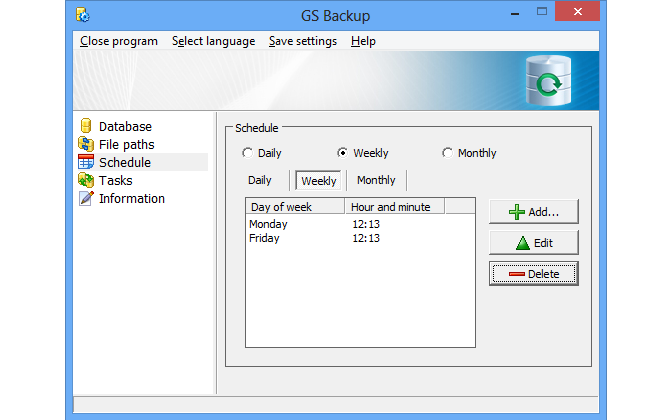Click the Schedule calendar icon in sidebar
Screen dimensions: 671x420
[86, 163]
